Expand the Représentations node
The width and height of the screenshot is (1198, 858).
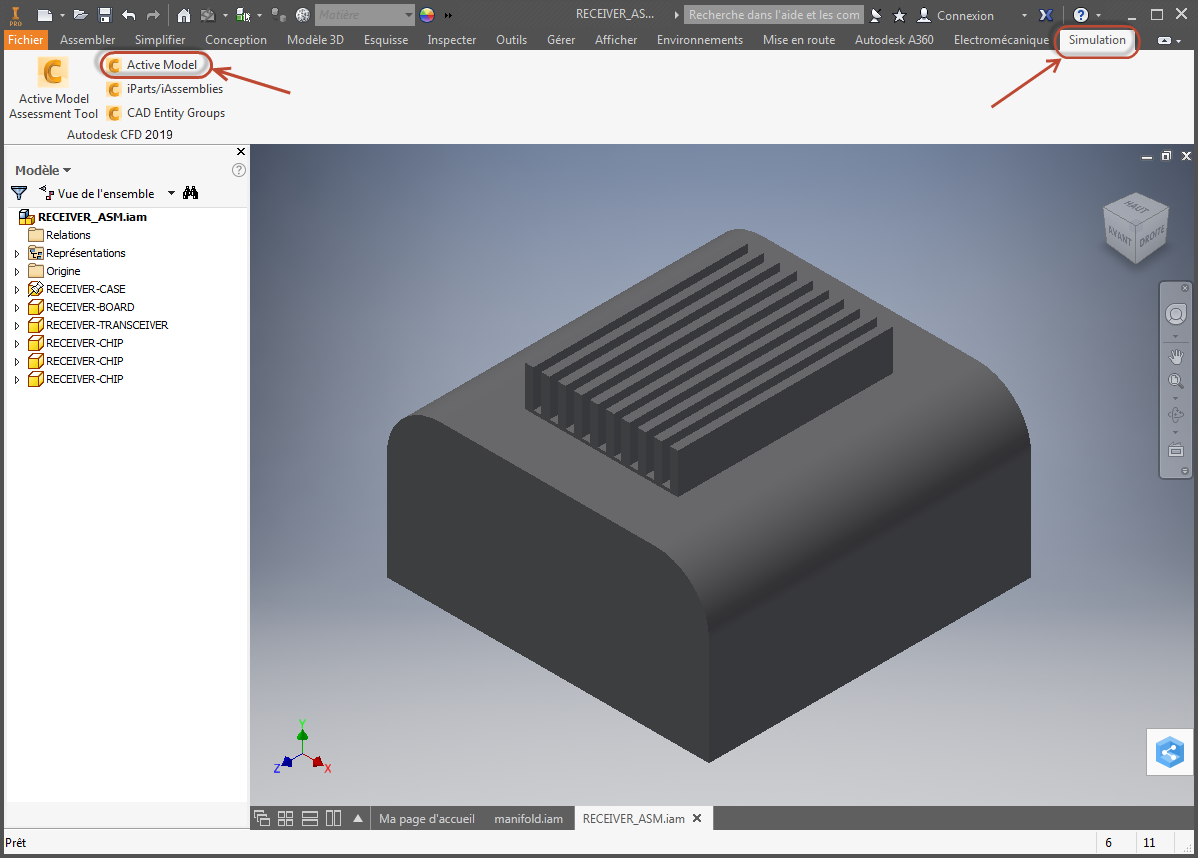point(17,253)
